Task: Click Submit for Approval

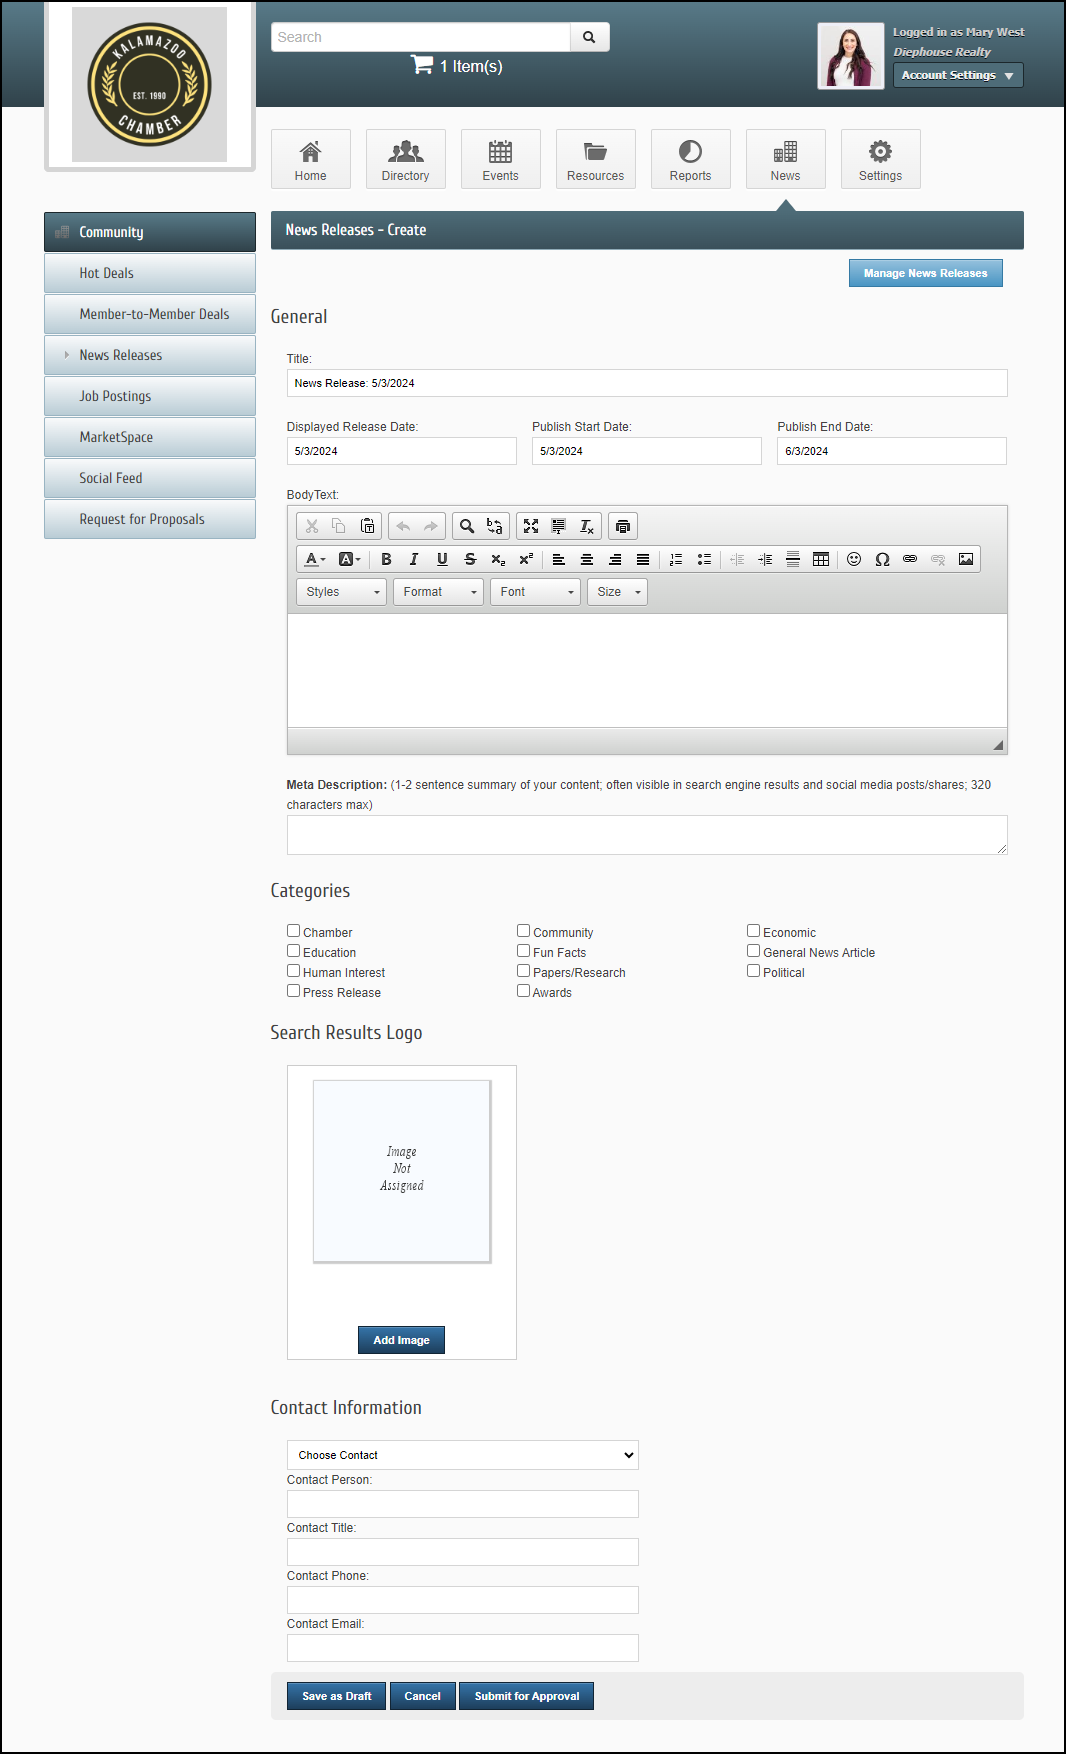Action: pos(526,1696)
